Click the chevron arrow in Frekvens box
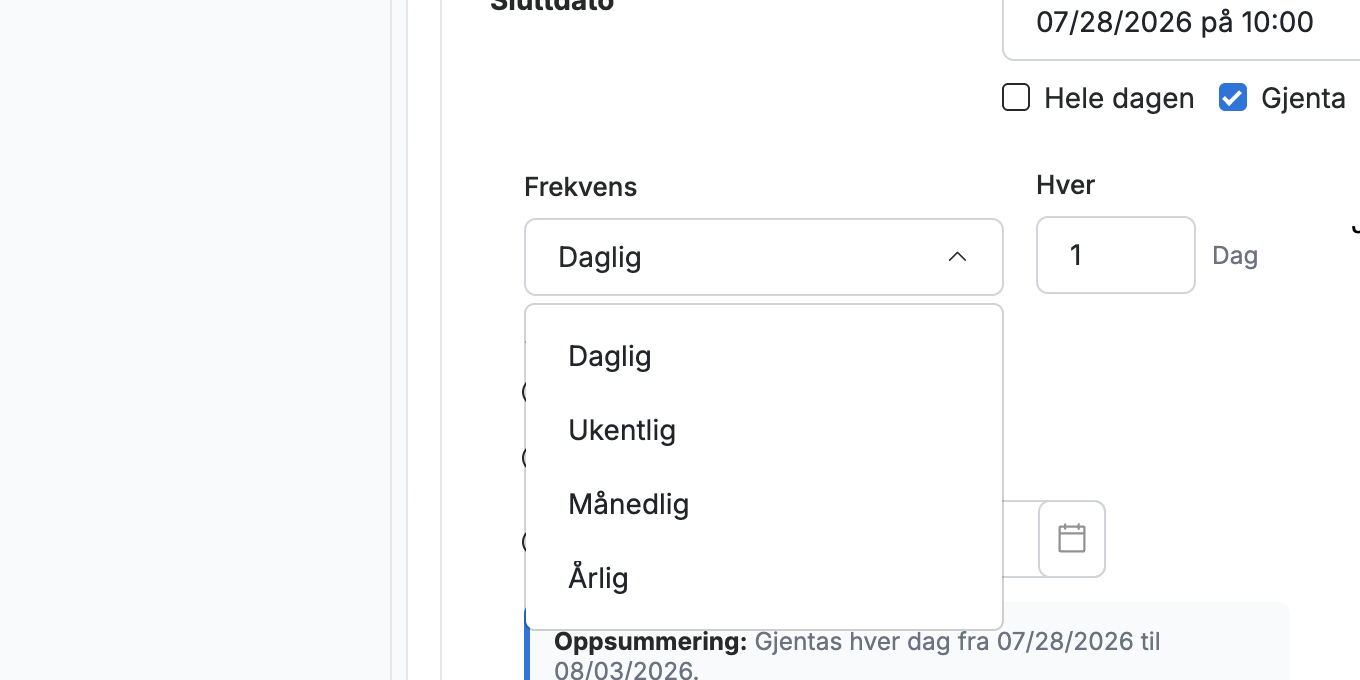This screenshot has height=680, width=1360. [x=957, y=257]
